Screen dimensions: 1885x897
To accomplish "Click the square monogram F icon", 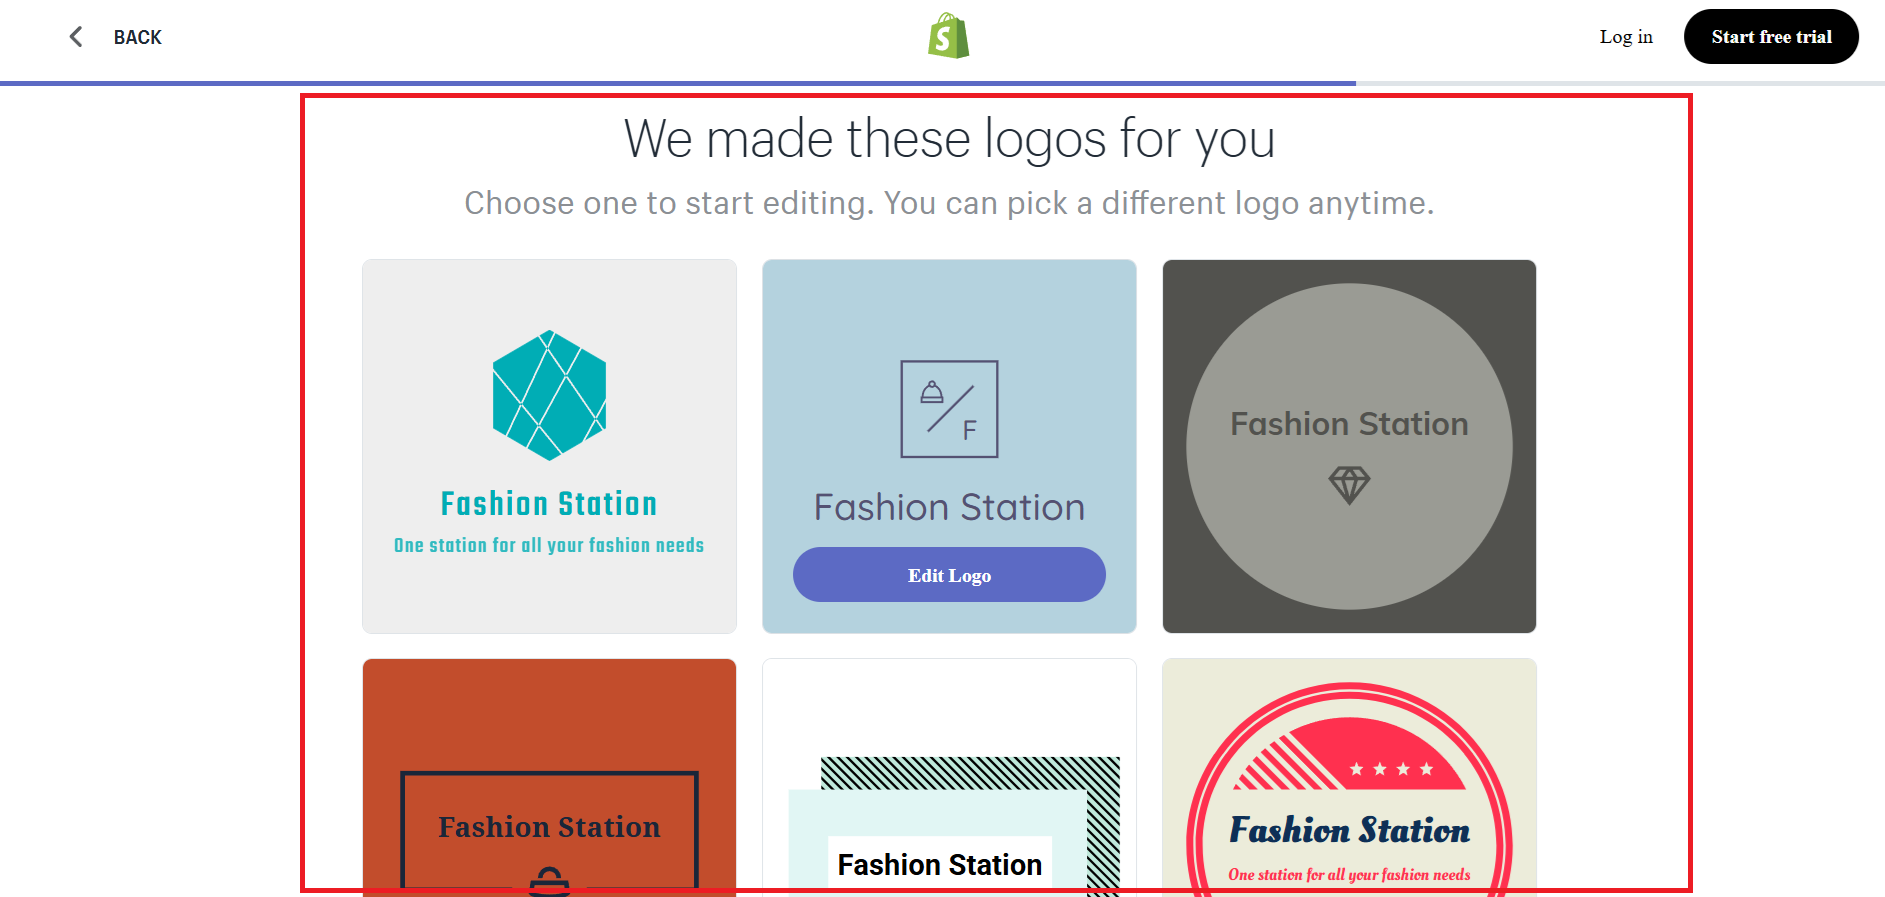I will click(x=949, y=409).
